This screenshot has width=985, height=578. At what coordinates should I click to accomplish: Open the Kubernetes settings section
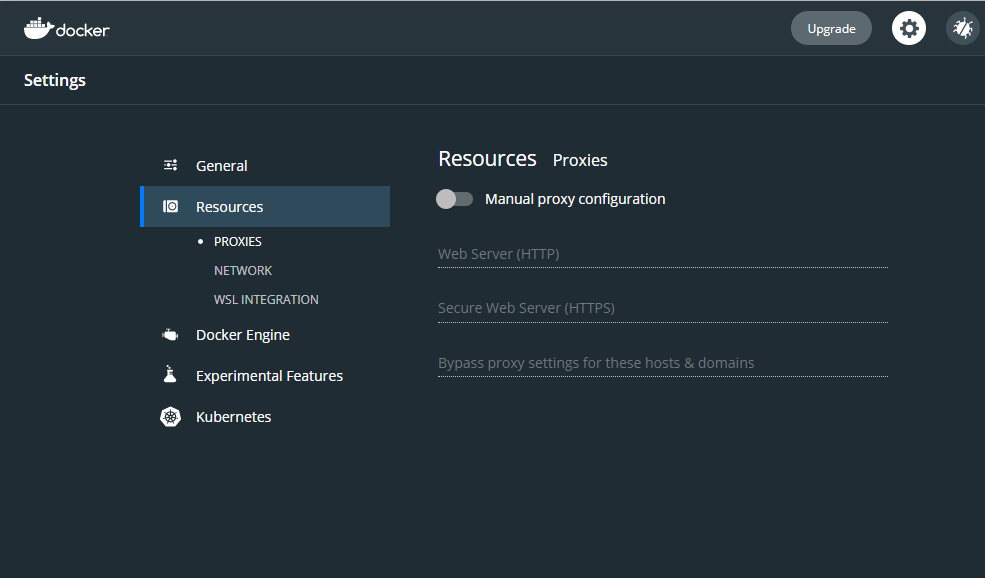coord(264,417)
